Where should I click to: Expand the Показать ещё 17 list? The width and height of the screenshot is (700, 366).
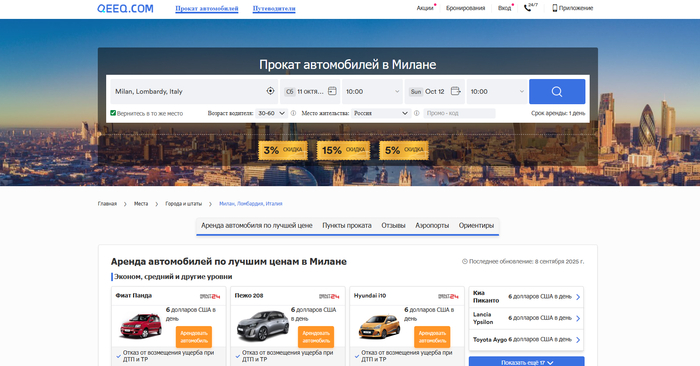point(526,362)
